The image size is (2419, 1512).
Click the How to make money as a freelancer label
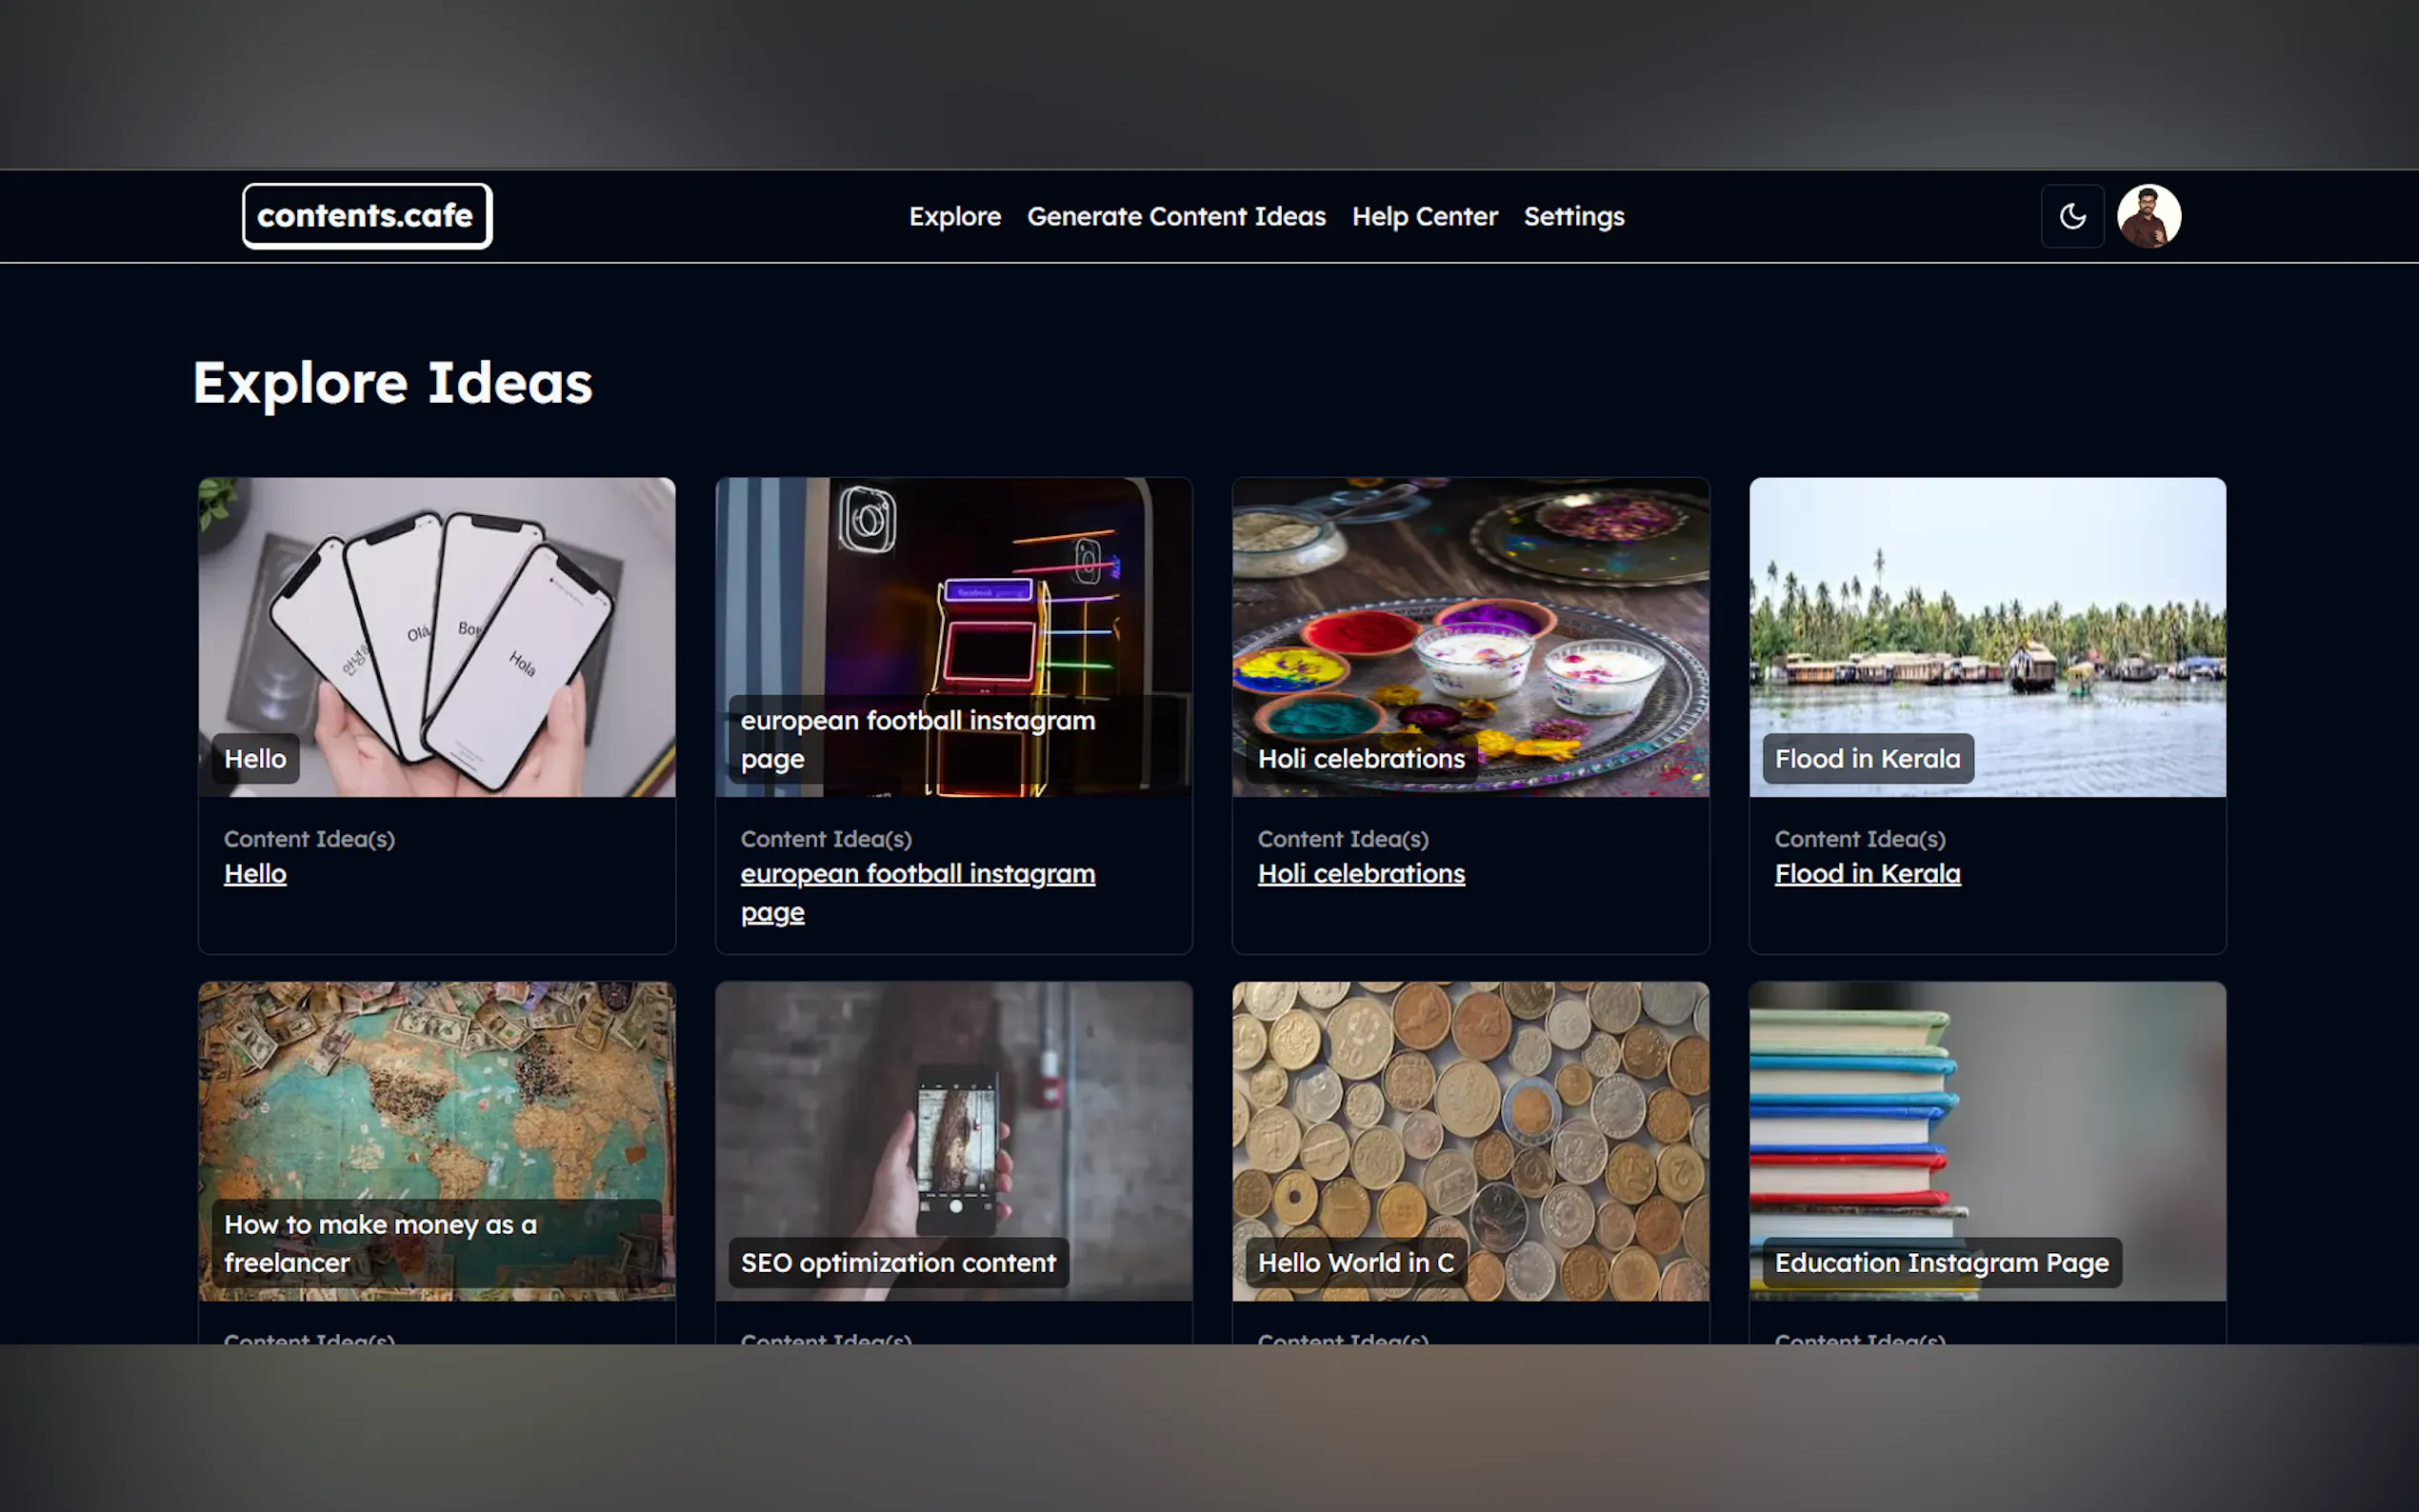(380, 1243)
